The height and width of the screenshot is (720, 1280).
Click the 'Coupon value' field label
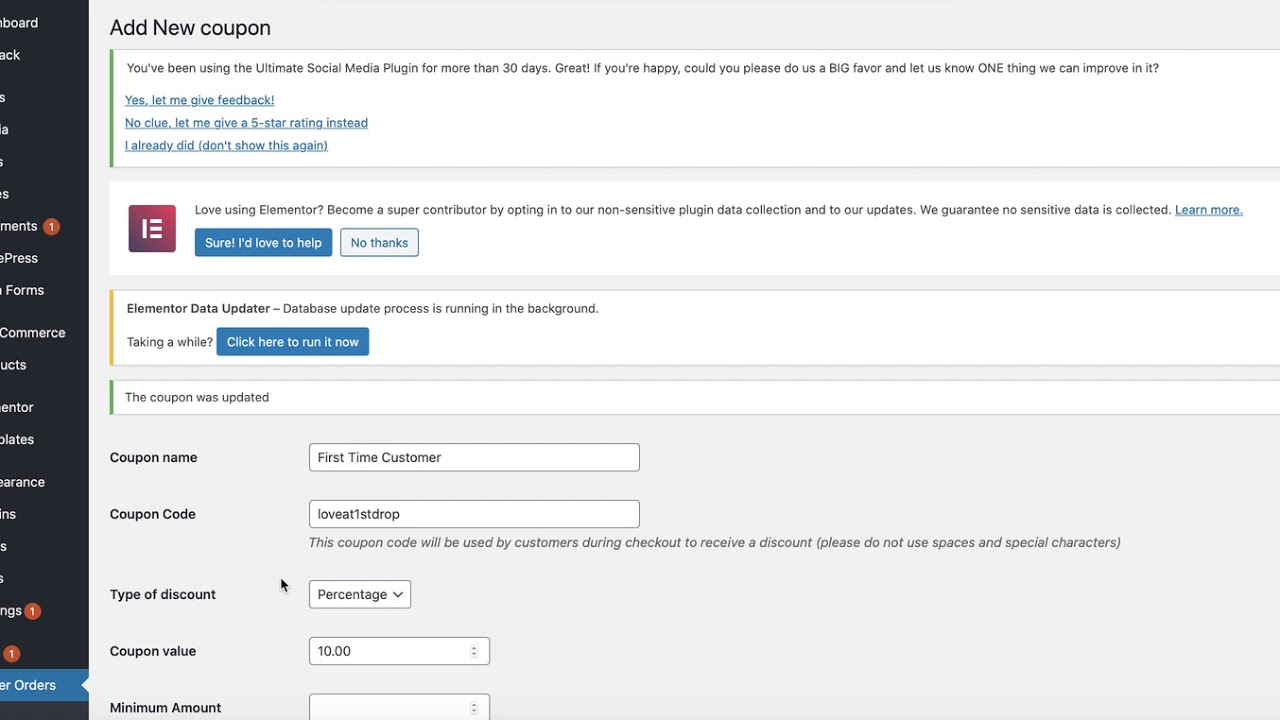[153, 651]
